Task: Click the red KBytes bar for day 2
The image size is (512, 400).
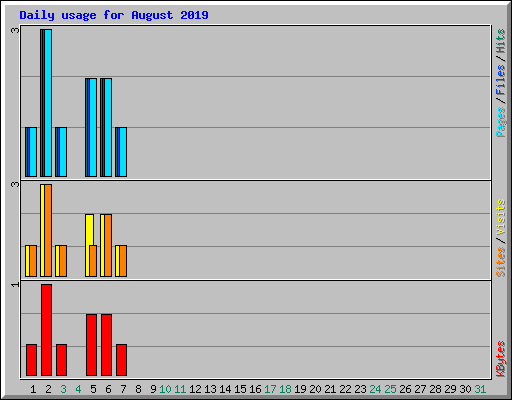Action: (46, 330)
